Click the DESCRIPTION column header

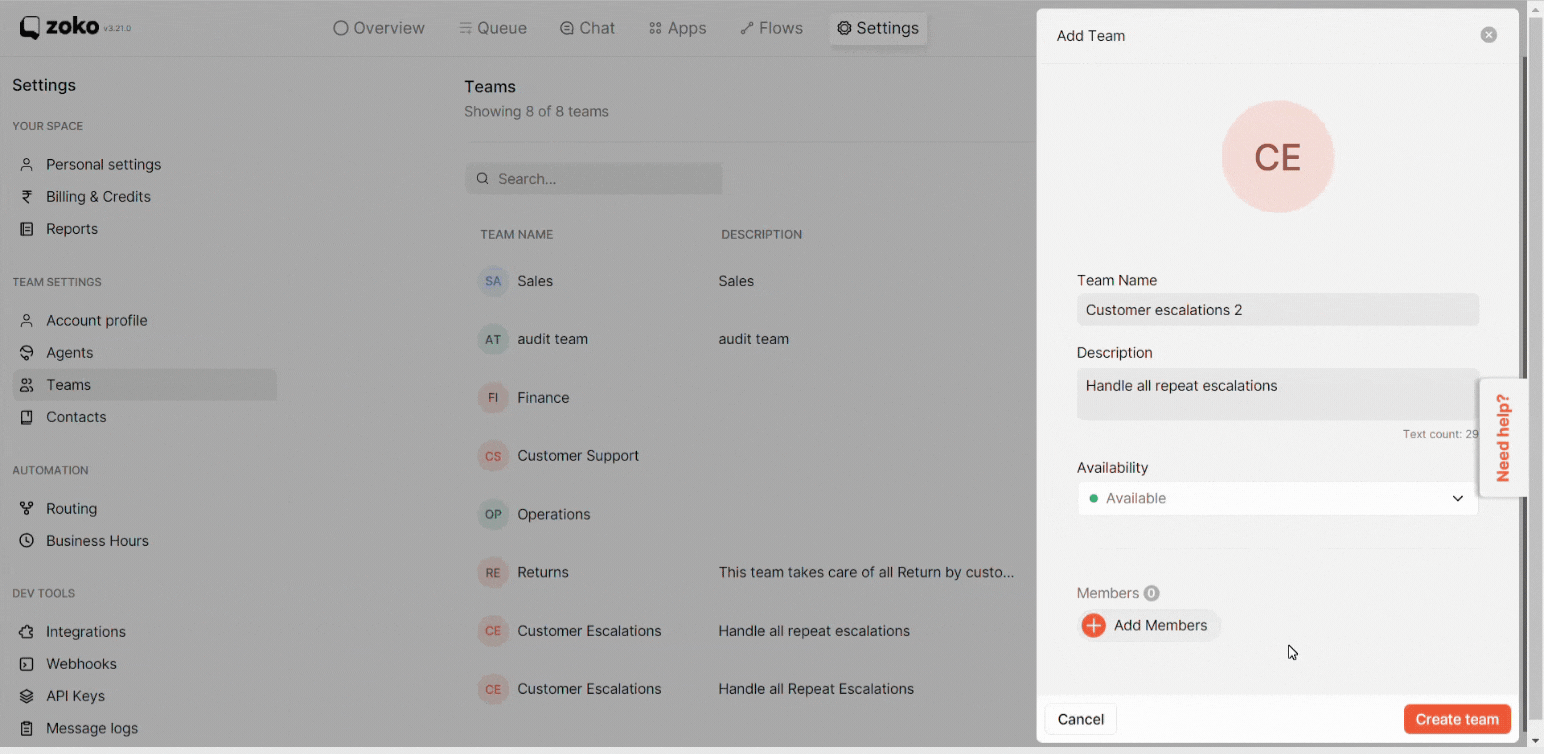pos(761,234)
